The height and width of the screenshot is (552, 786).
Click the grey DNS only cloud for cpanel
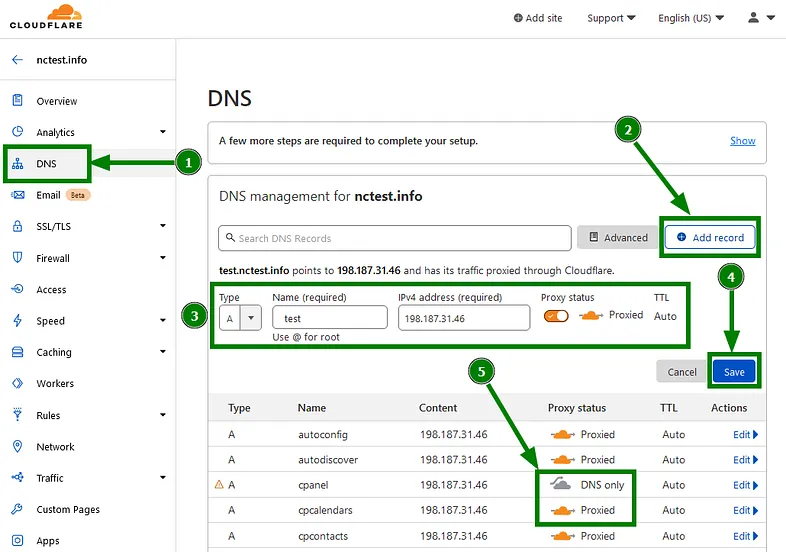tap(561, 484)
